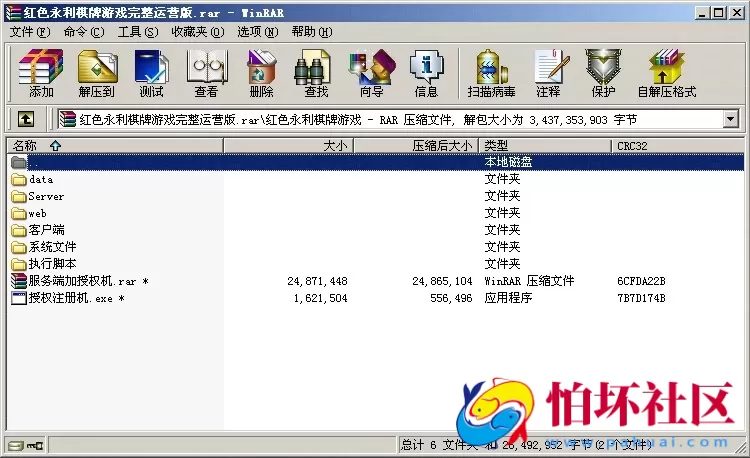Open the 选项(N) menu

[257, 32]
